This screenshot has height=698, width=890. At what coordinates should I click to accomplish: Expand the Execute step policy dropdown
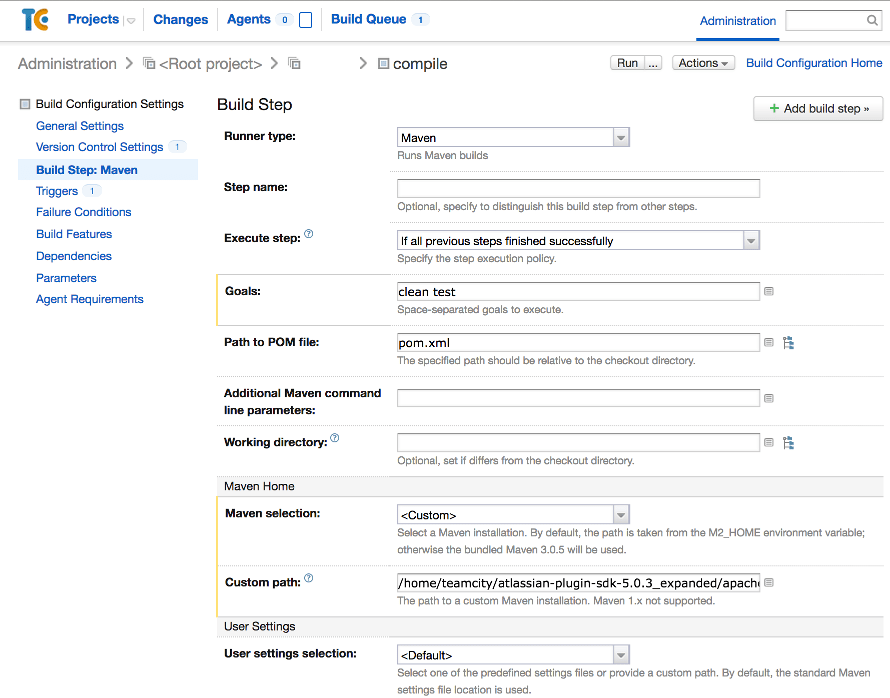click(x=578, y=241)
